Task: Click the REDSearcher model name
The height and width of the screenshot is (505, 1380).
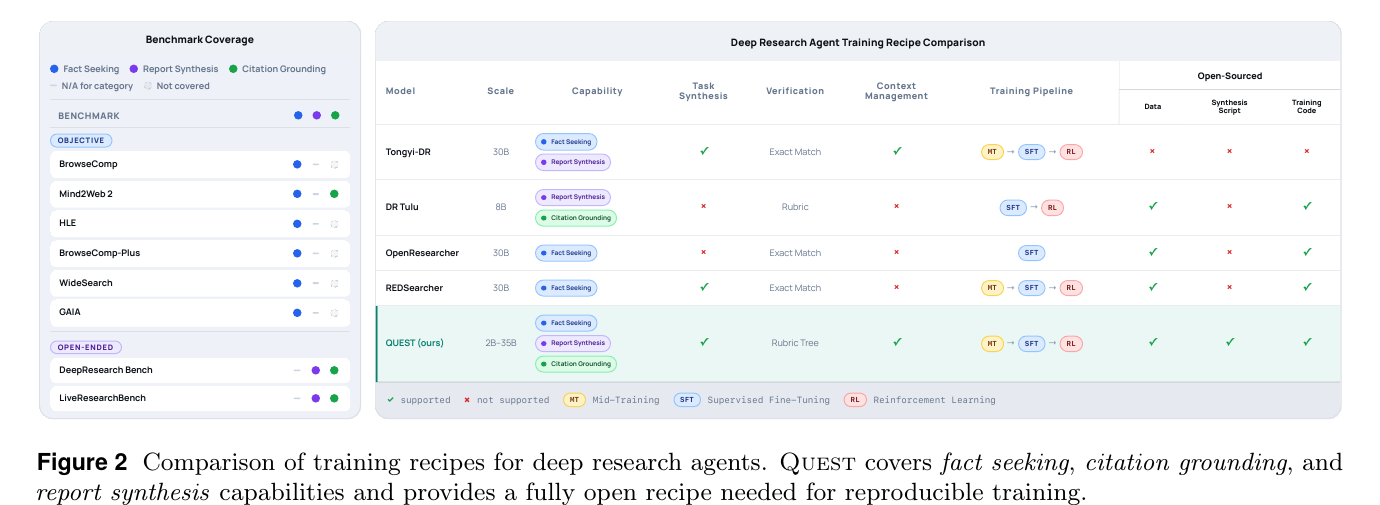Action: click(414, 288)
